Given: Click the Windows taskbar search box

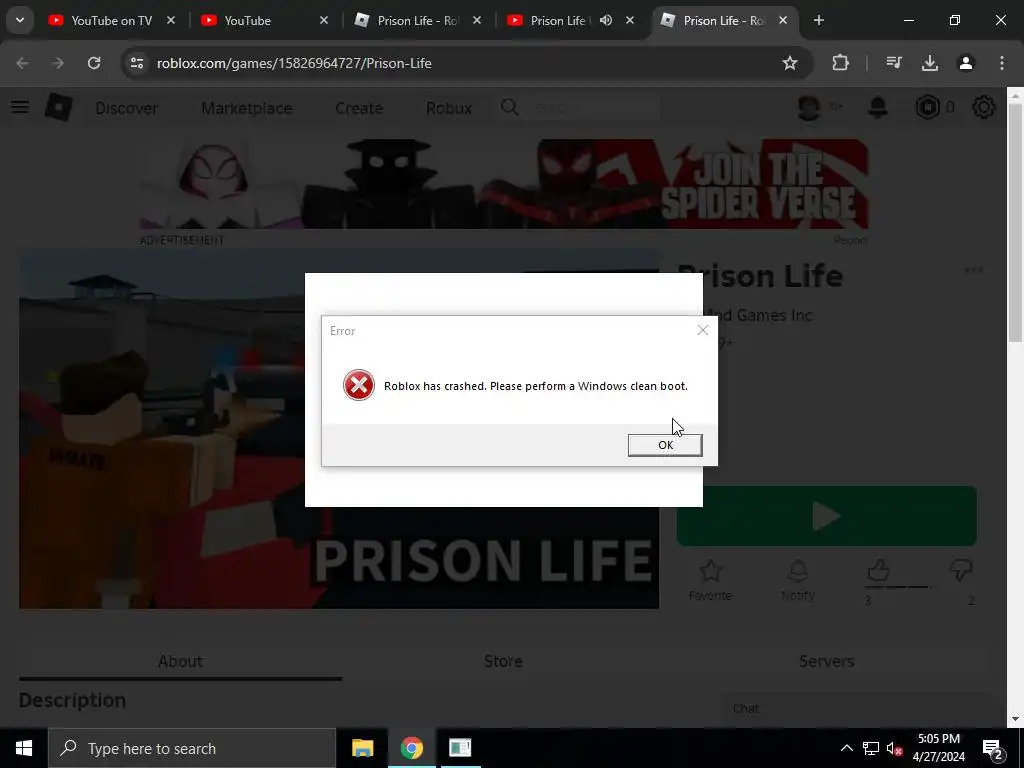Looking at the screenshot, I should 192,748.
